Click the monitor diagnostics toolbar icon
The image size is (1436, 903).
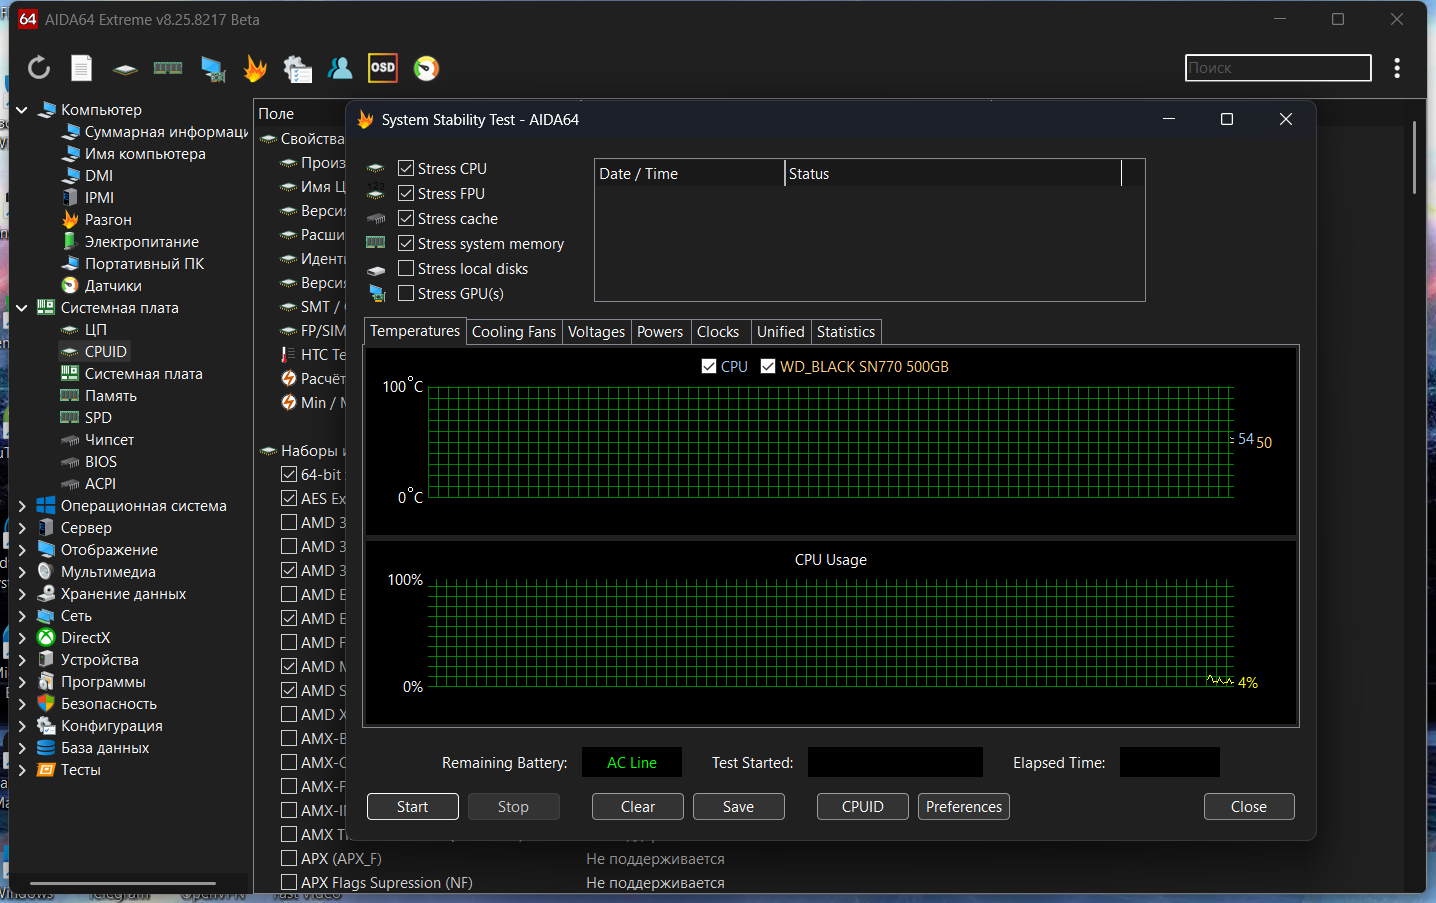point(213,68)
